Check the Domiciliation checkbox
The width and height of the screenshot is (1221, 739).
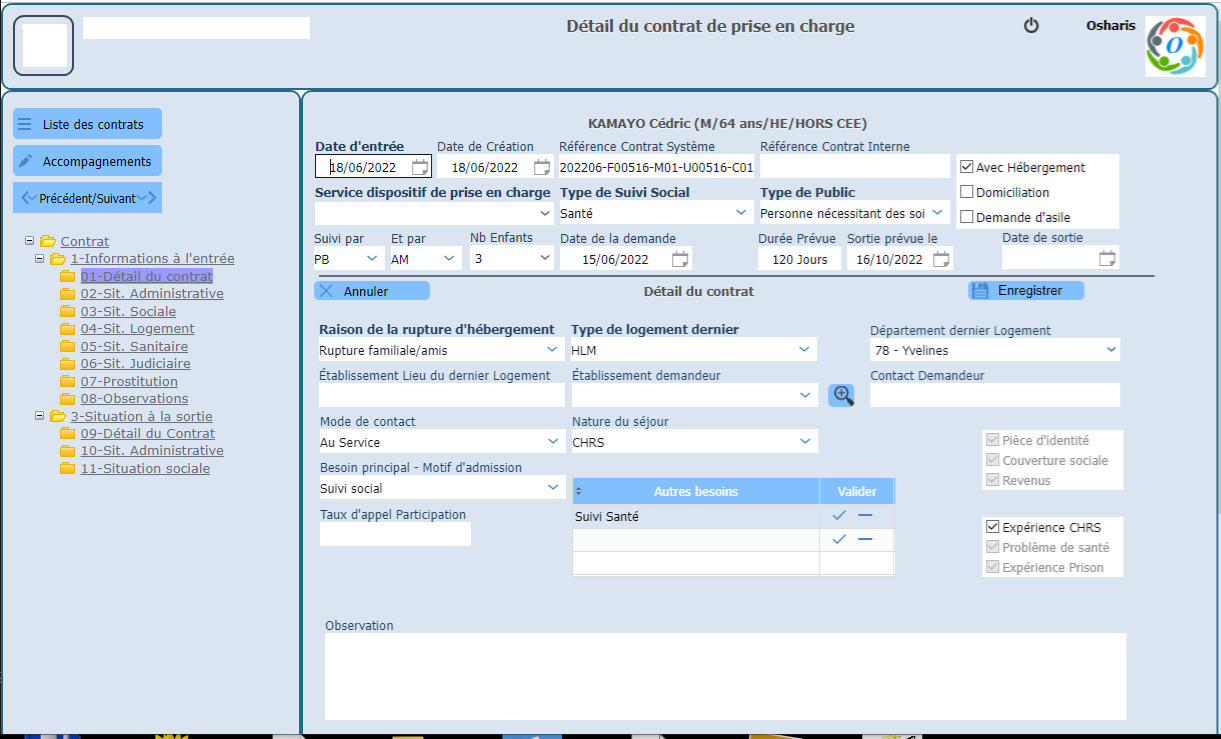click(967, 192)
